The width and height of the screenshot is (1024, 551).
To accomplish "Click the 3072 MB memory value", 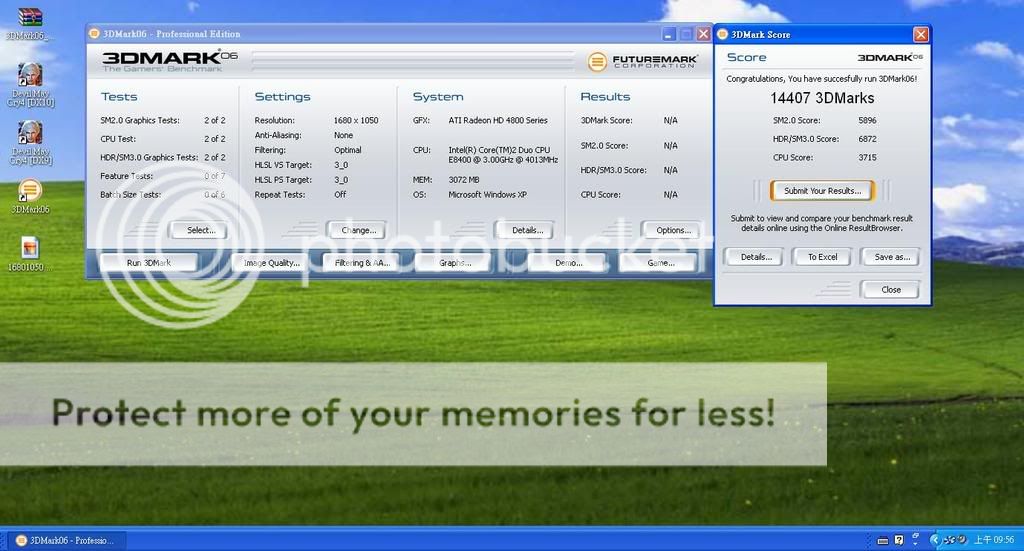I will click(x=463, y=180).
